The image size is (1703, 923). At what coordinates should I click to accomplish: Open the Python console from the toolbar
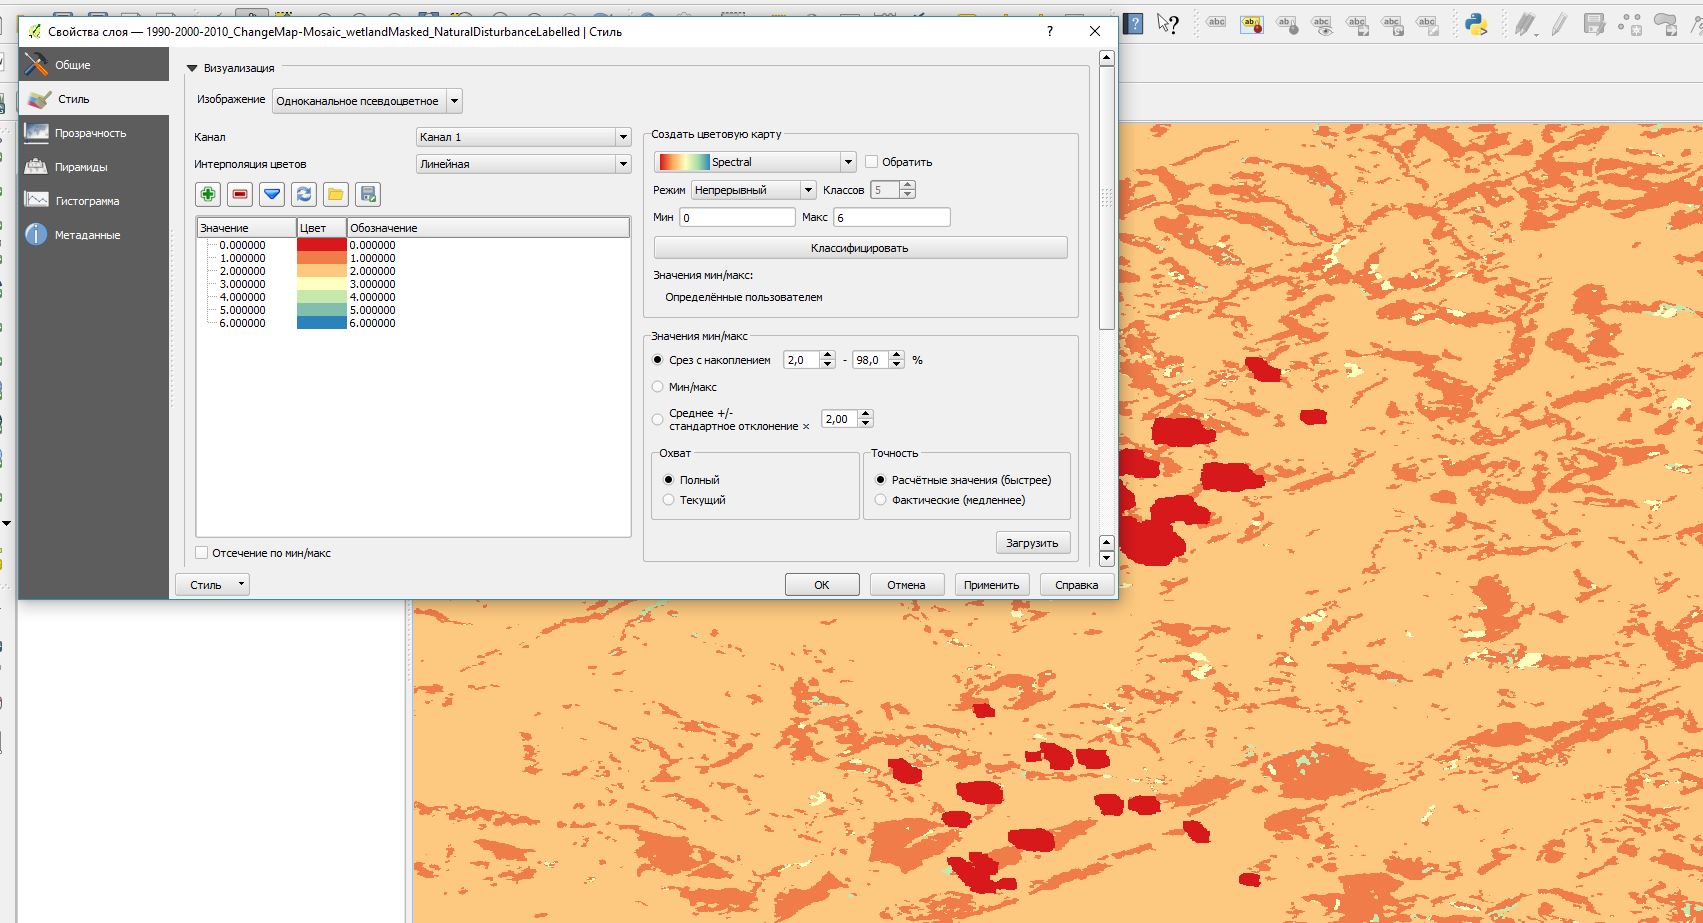click(1476, 25)
